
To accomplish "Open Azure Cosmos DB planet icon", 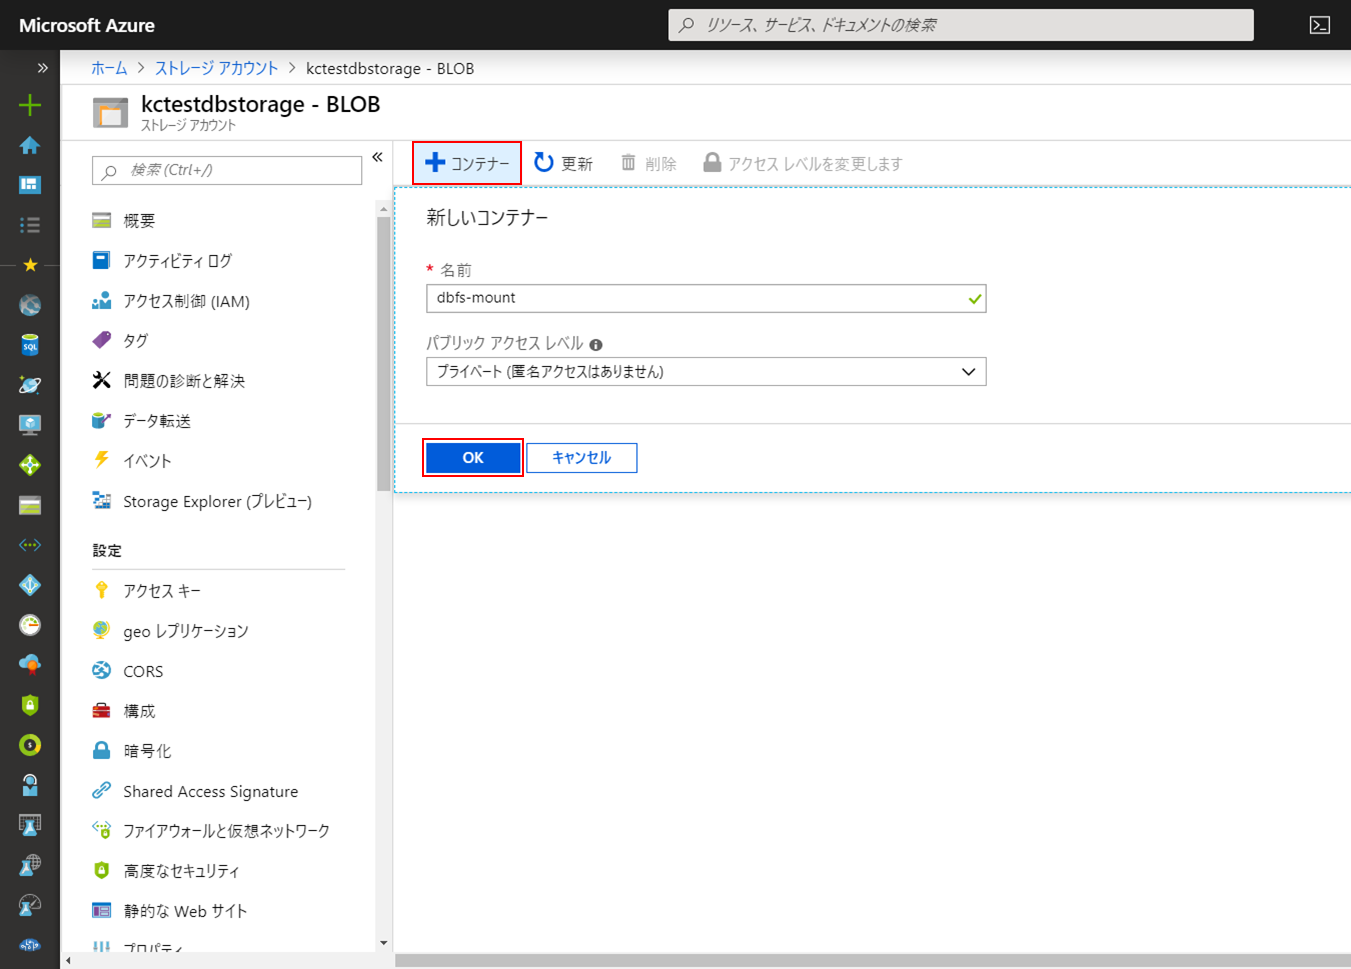I will pos(30,385).
